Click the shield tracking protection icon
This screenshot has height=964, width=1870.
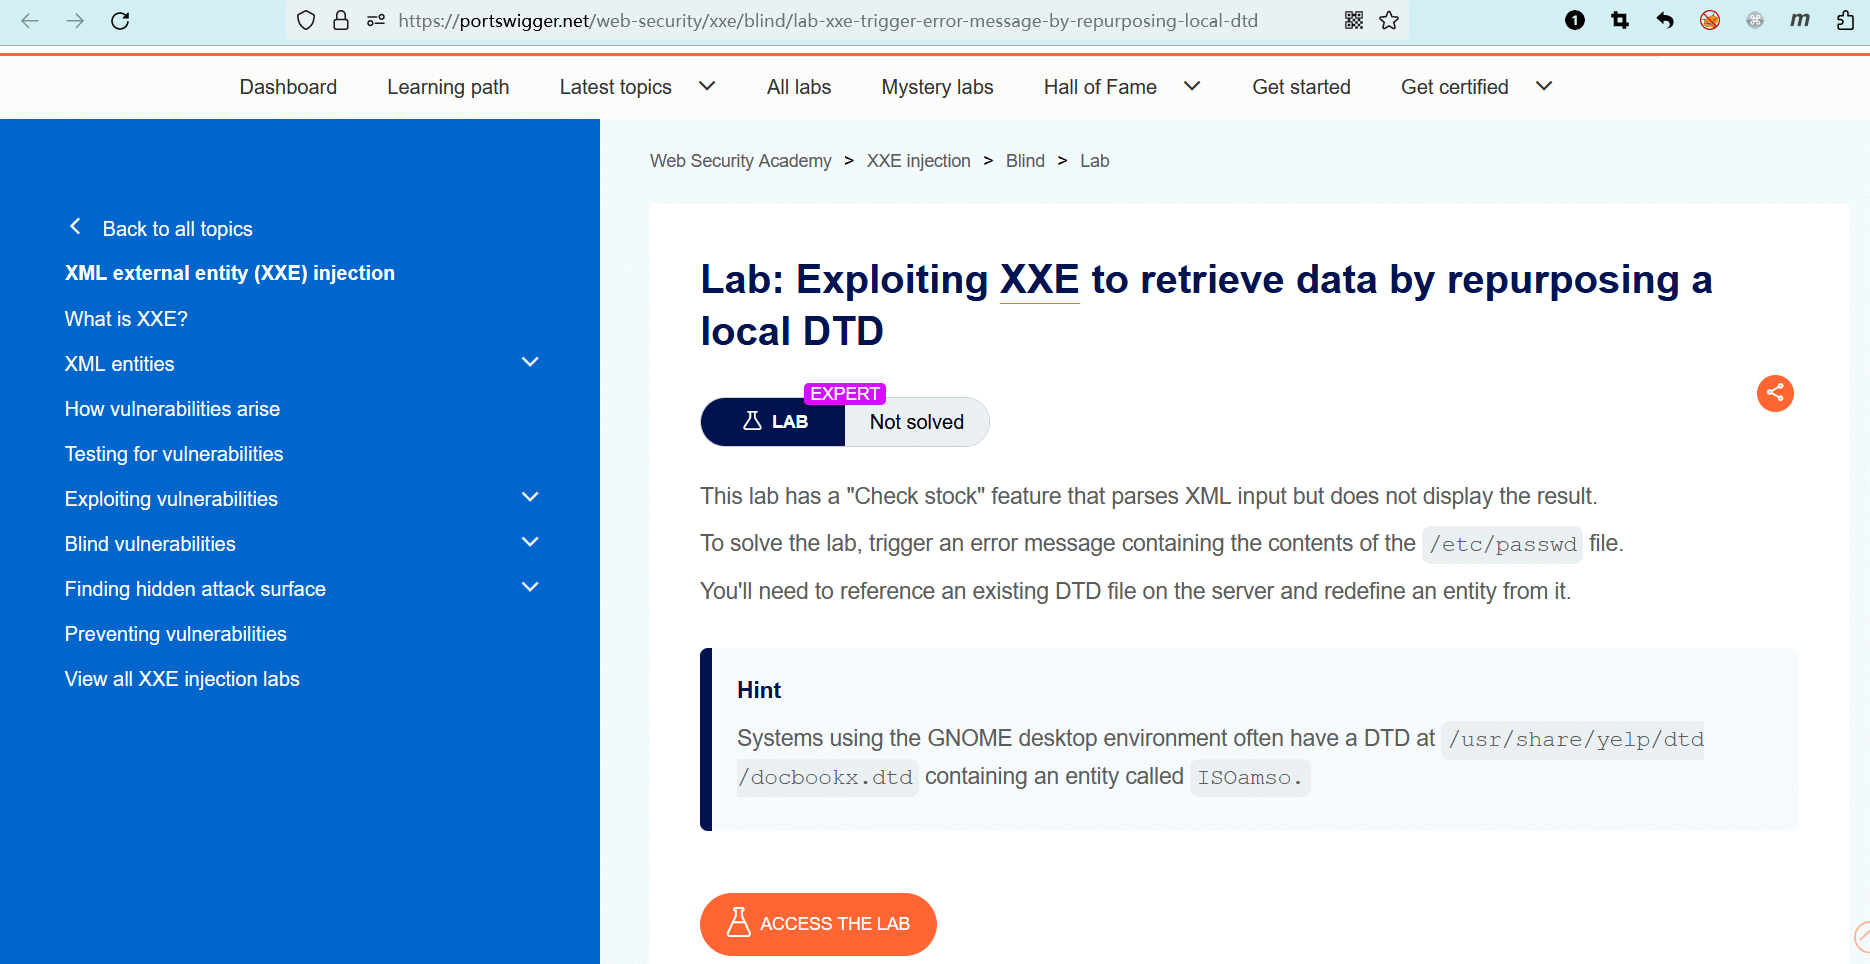(x=306, y=21)
